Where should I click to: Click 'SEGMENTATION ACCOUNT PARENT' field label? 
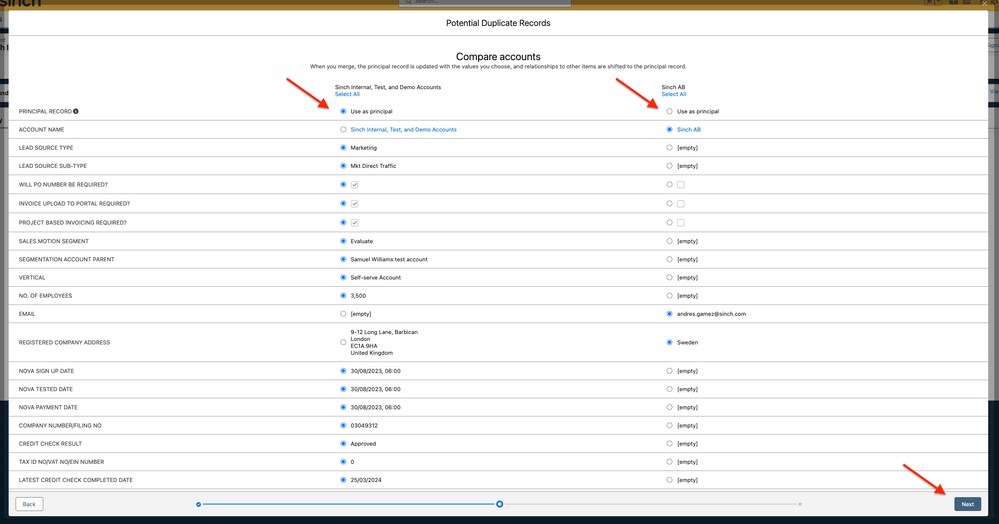(67, 259)
